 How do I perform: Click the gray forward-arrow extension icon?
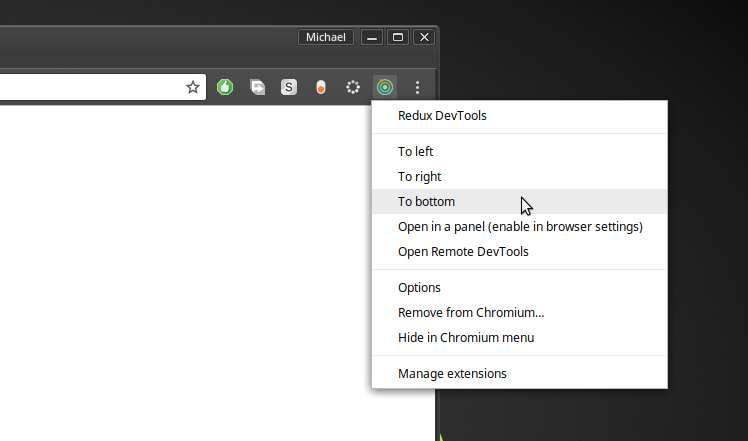pyautogui.click(x=257, y=87)
